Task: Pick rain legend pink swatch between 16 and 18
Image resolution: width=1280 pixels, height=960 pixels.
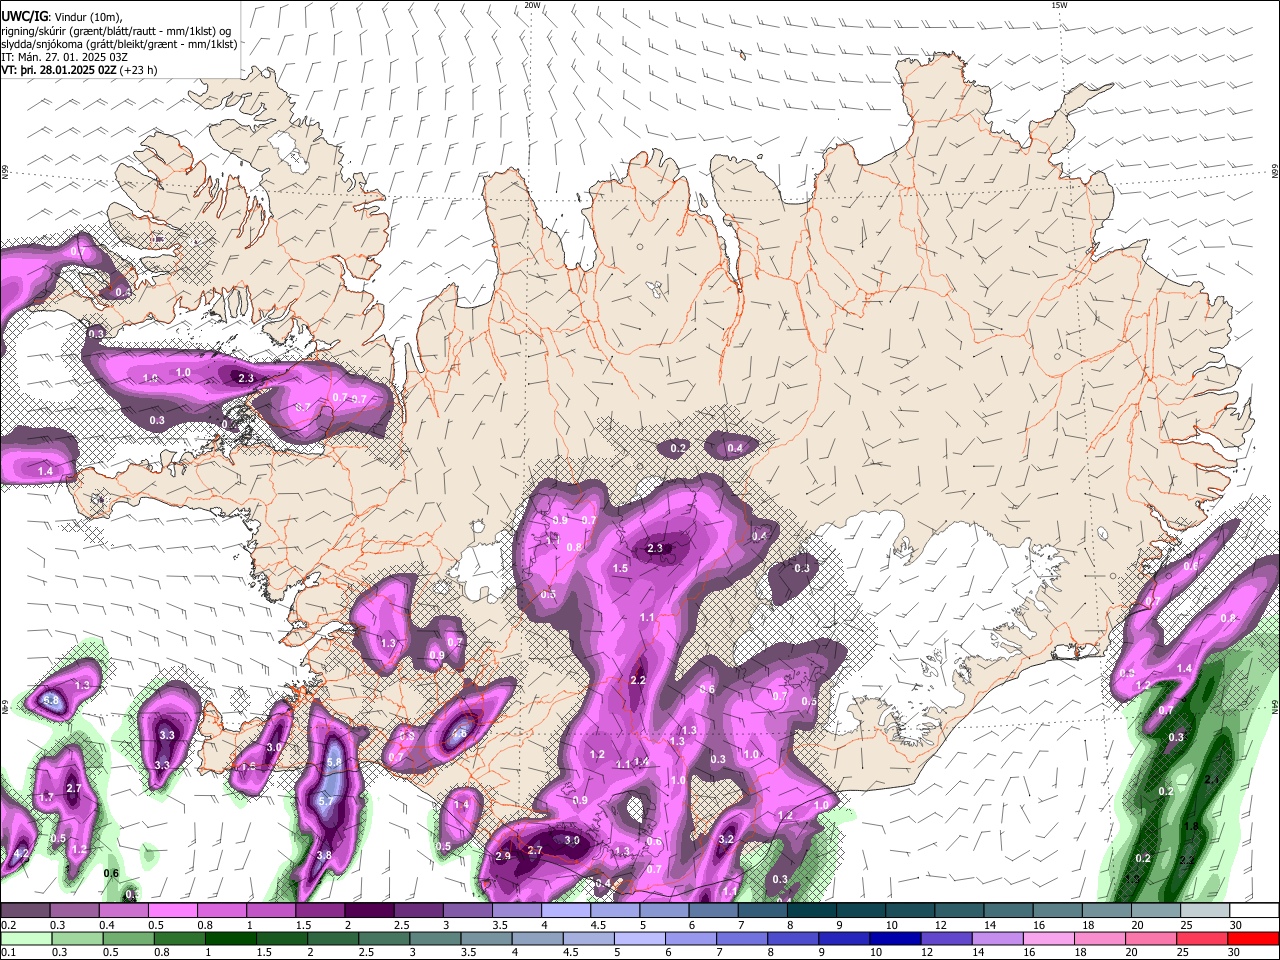Action: 1047,938
